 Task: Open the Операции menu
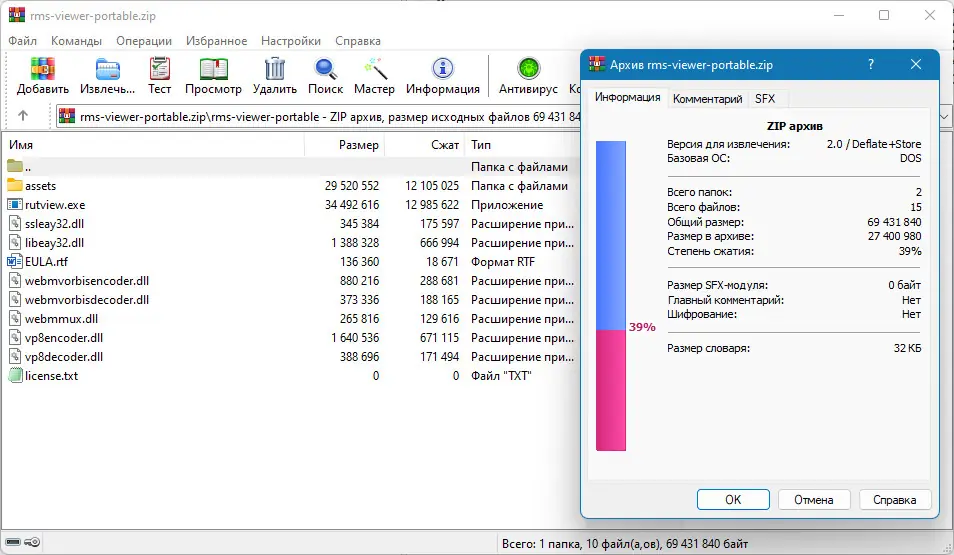coord(144,41)
